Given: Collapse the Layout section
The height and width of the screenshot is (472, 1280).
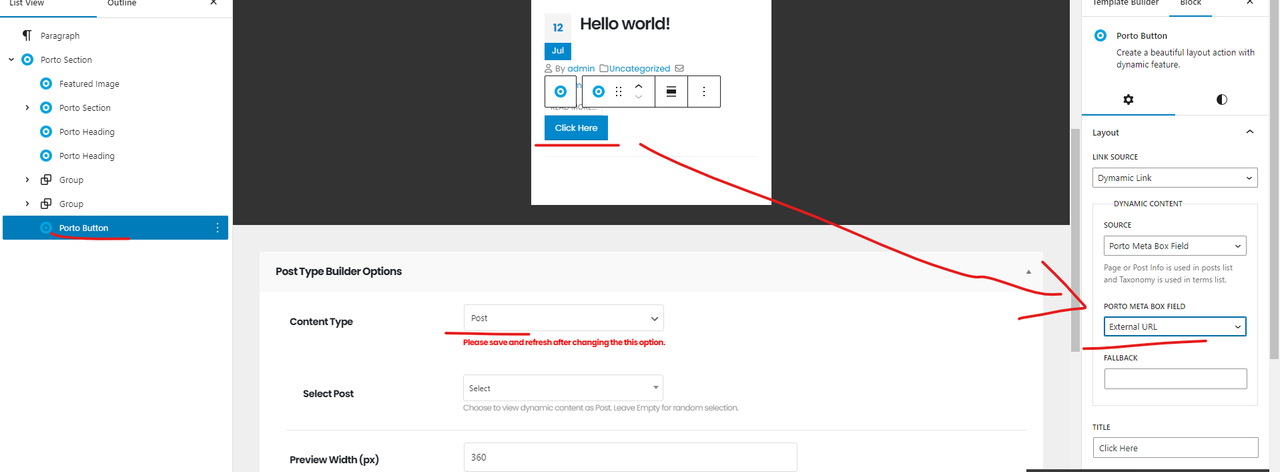Looking at the screenshot, I should click(x=1249, y=132).
